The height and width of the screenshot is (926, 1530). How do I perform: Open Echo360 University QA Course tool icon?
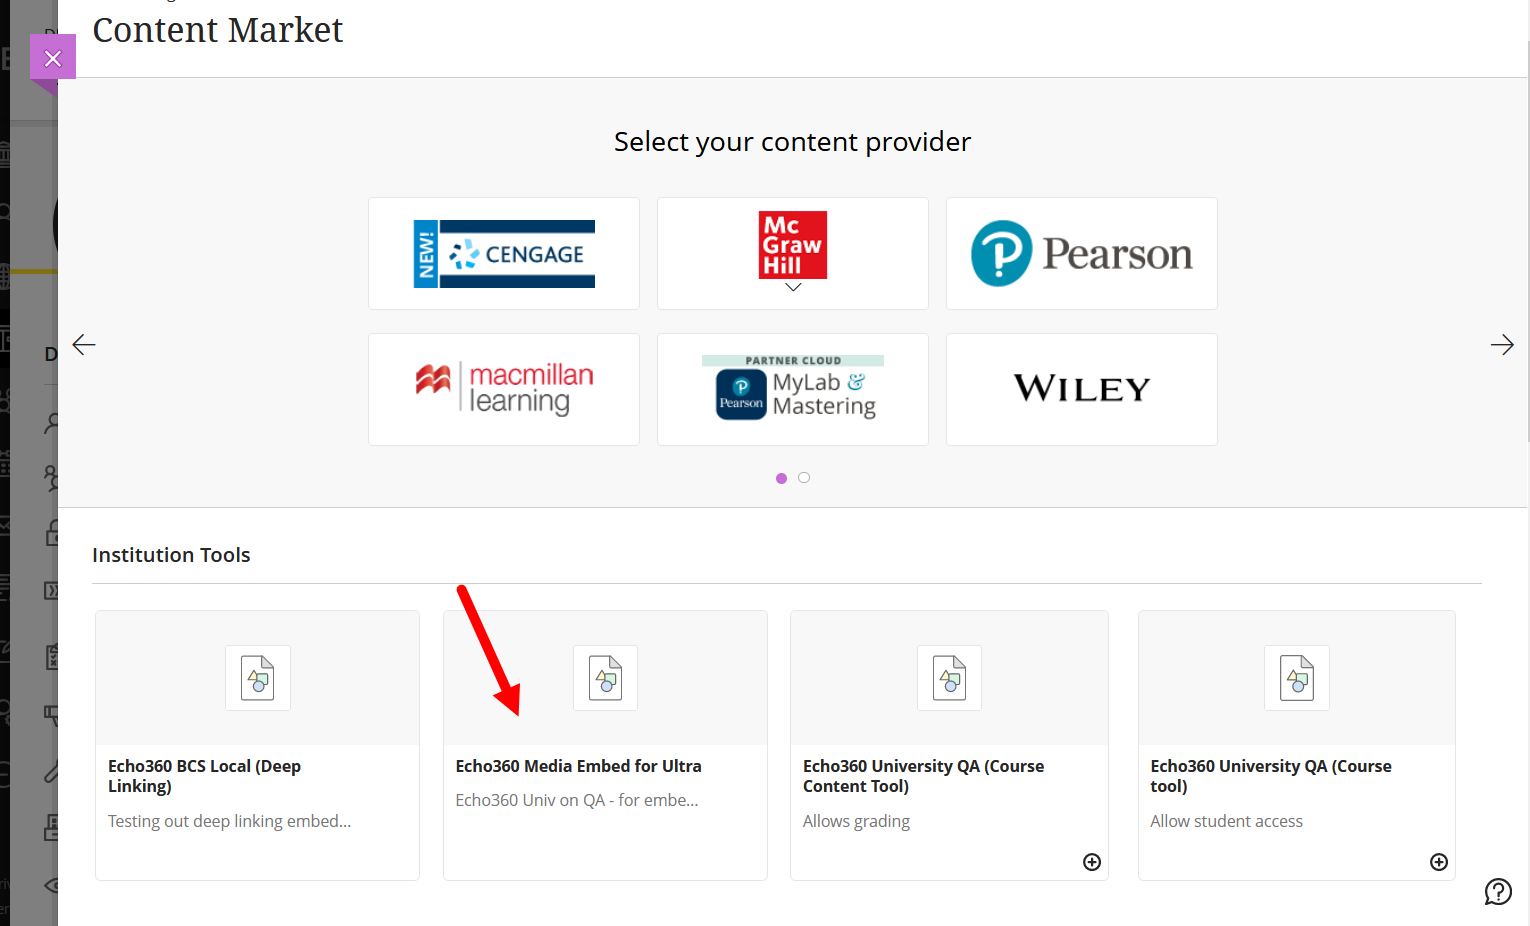(1297, 678)
